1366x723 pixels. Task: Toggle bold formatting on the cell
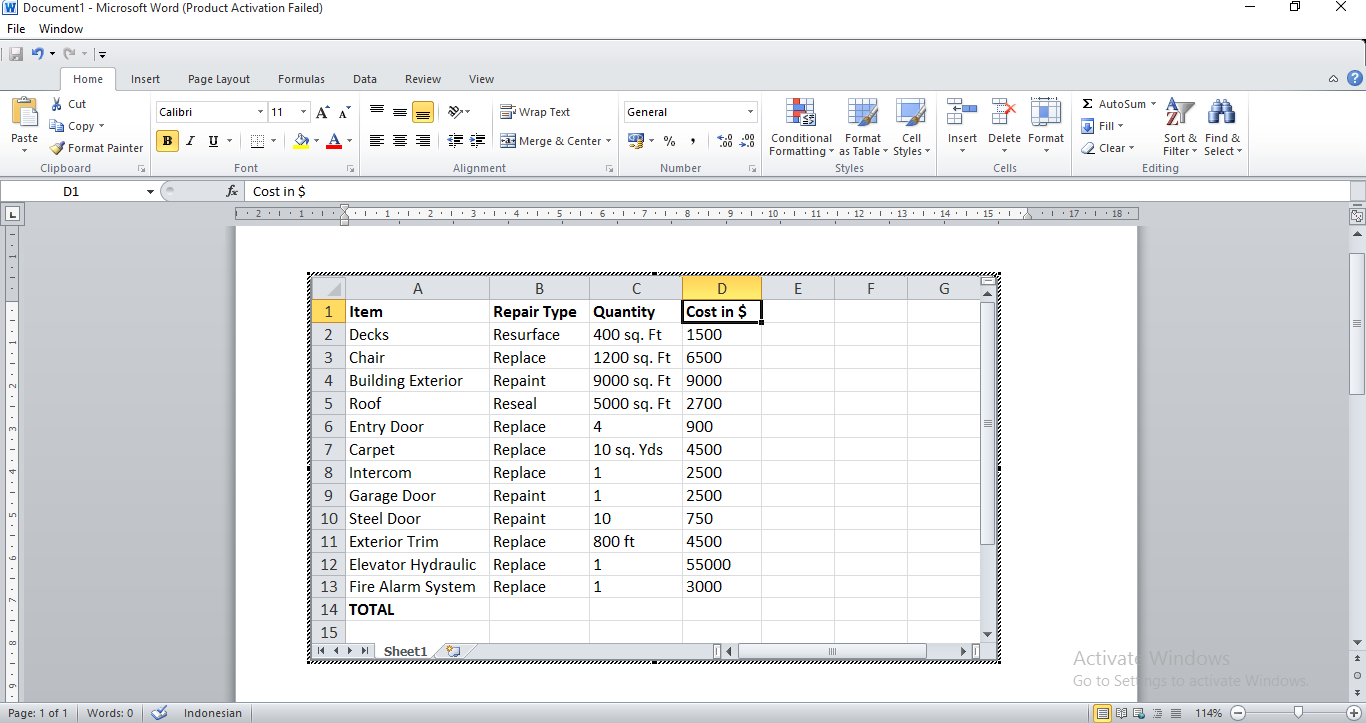click(167, 141)
